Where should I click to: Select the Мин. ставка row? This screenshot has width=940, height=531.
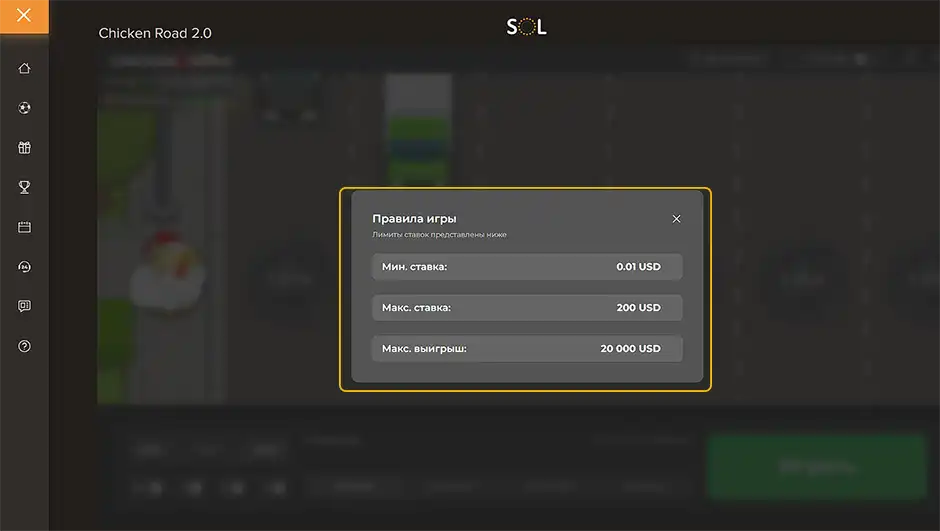(527, 267)
